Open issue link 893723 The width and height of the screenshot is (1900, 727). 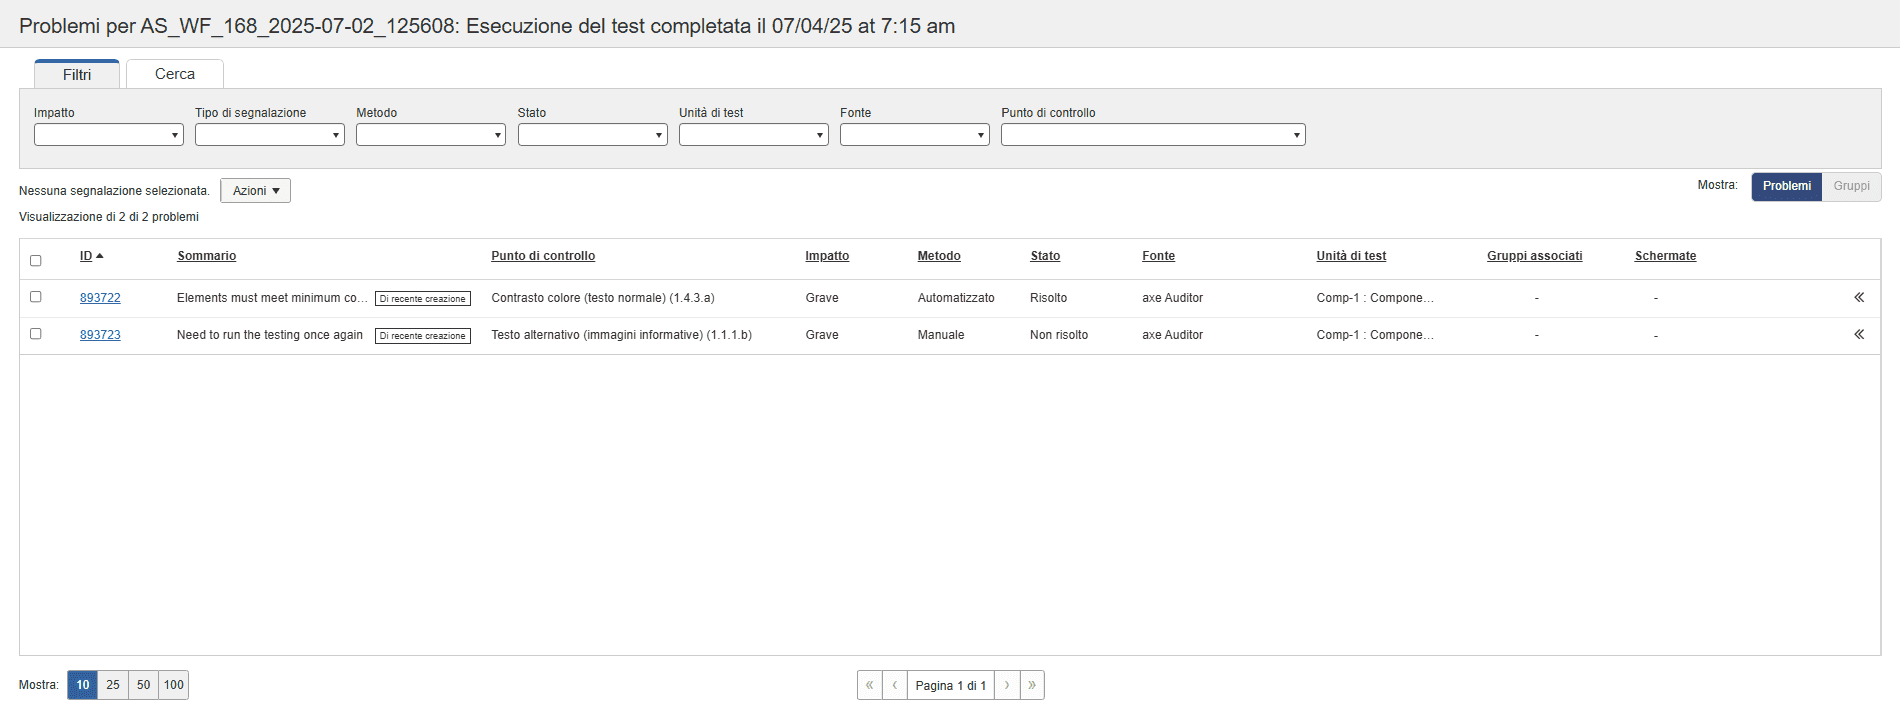pos(100,335)
